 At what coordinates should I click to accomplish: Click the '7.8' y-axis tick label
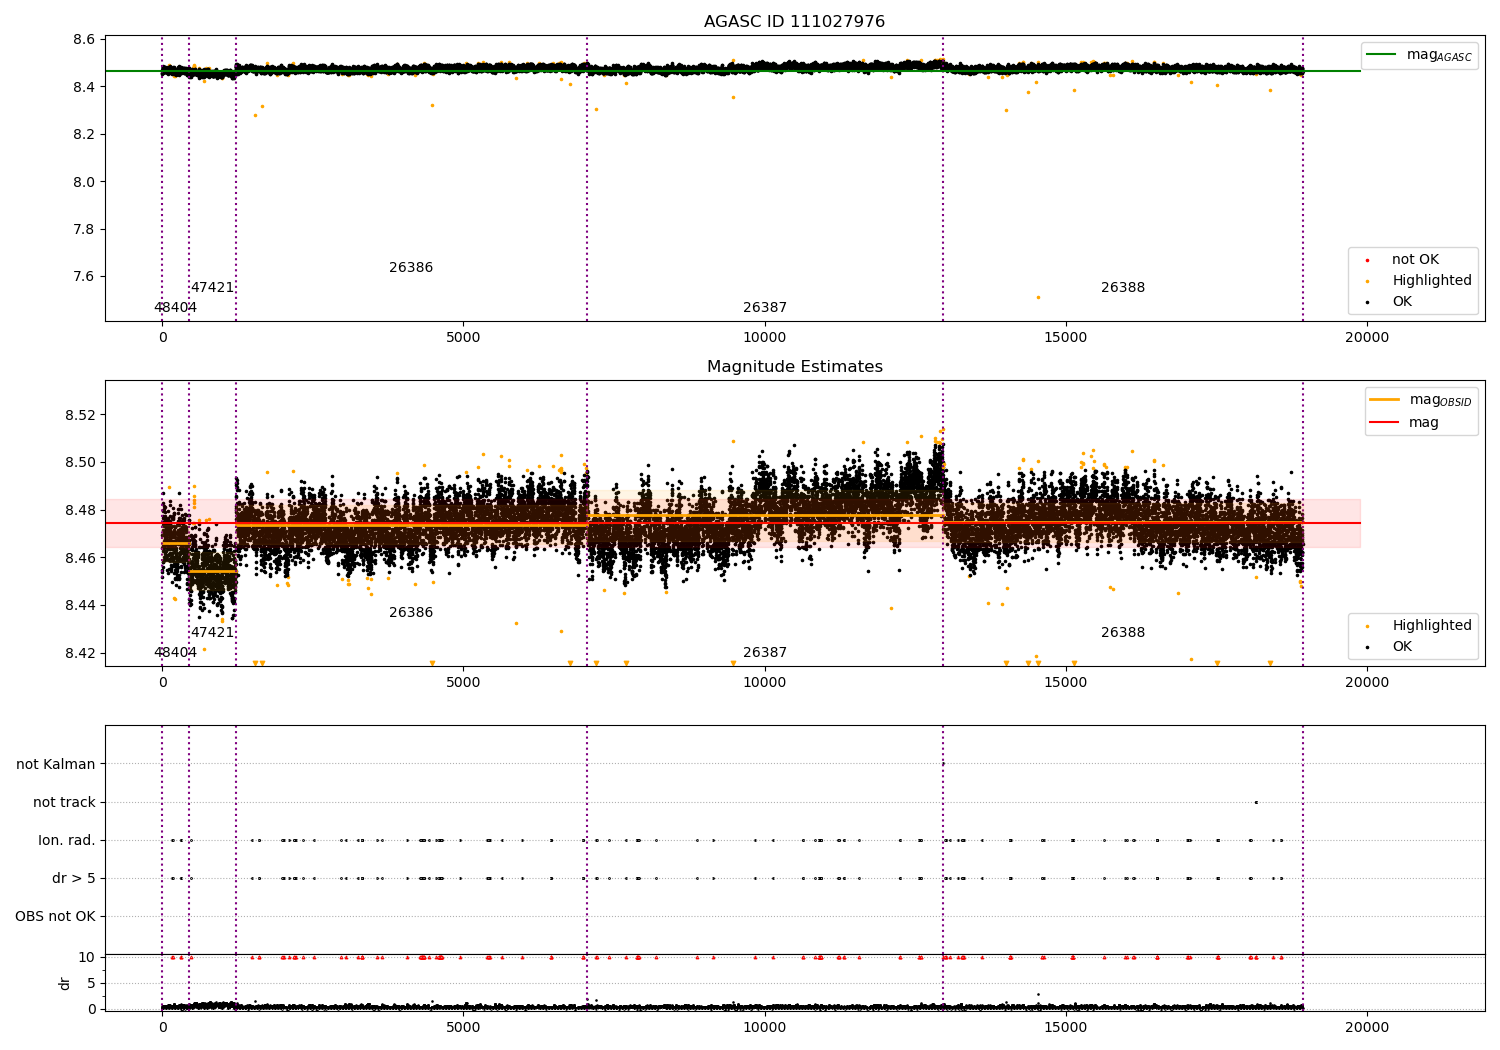84,230
